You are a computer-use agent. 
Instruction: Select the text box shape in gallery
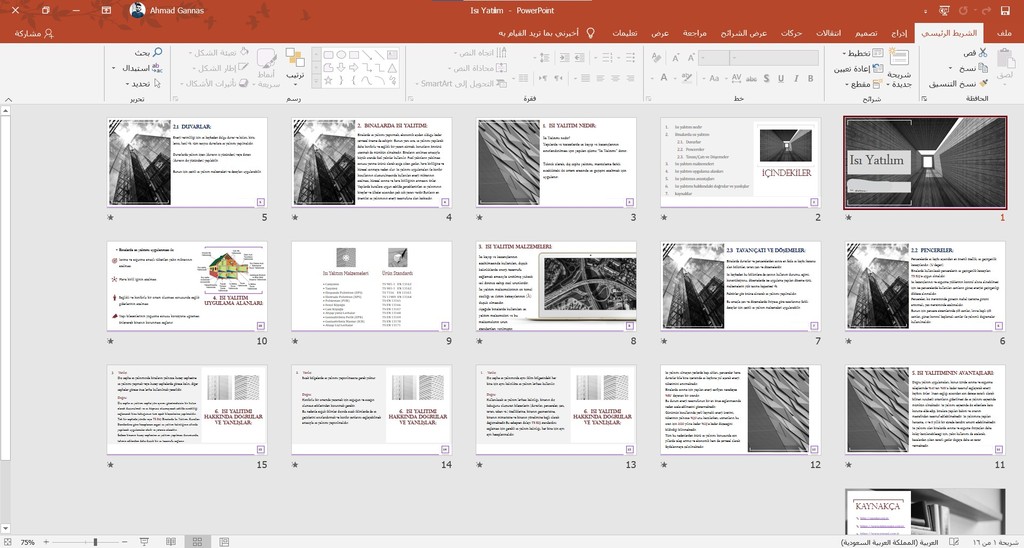pyautogui.click(x=392, y=55)
